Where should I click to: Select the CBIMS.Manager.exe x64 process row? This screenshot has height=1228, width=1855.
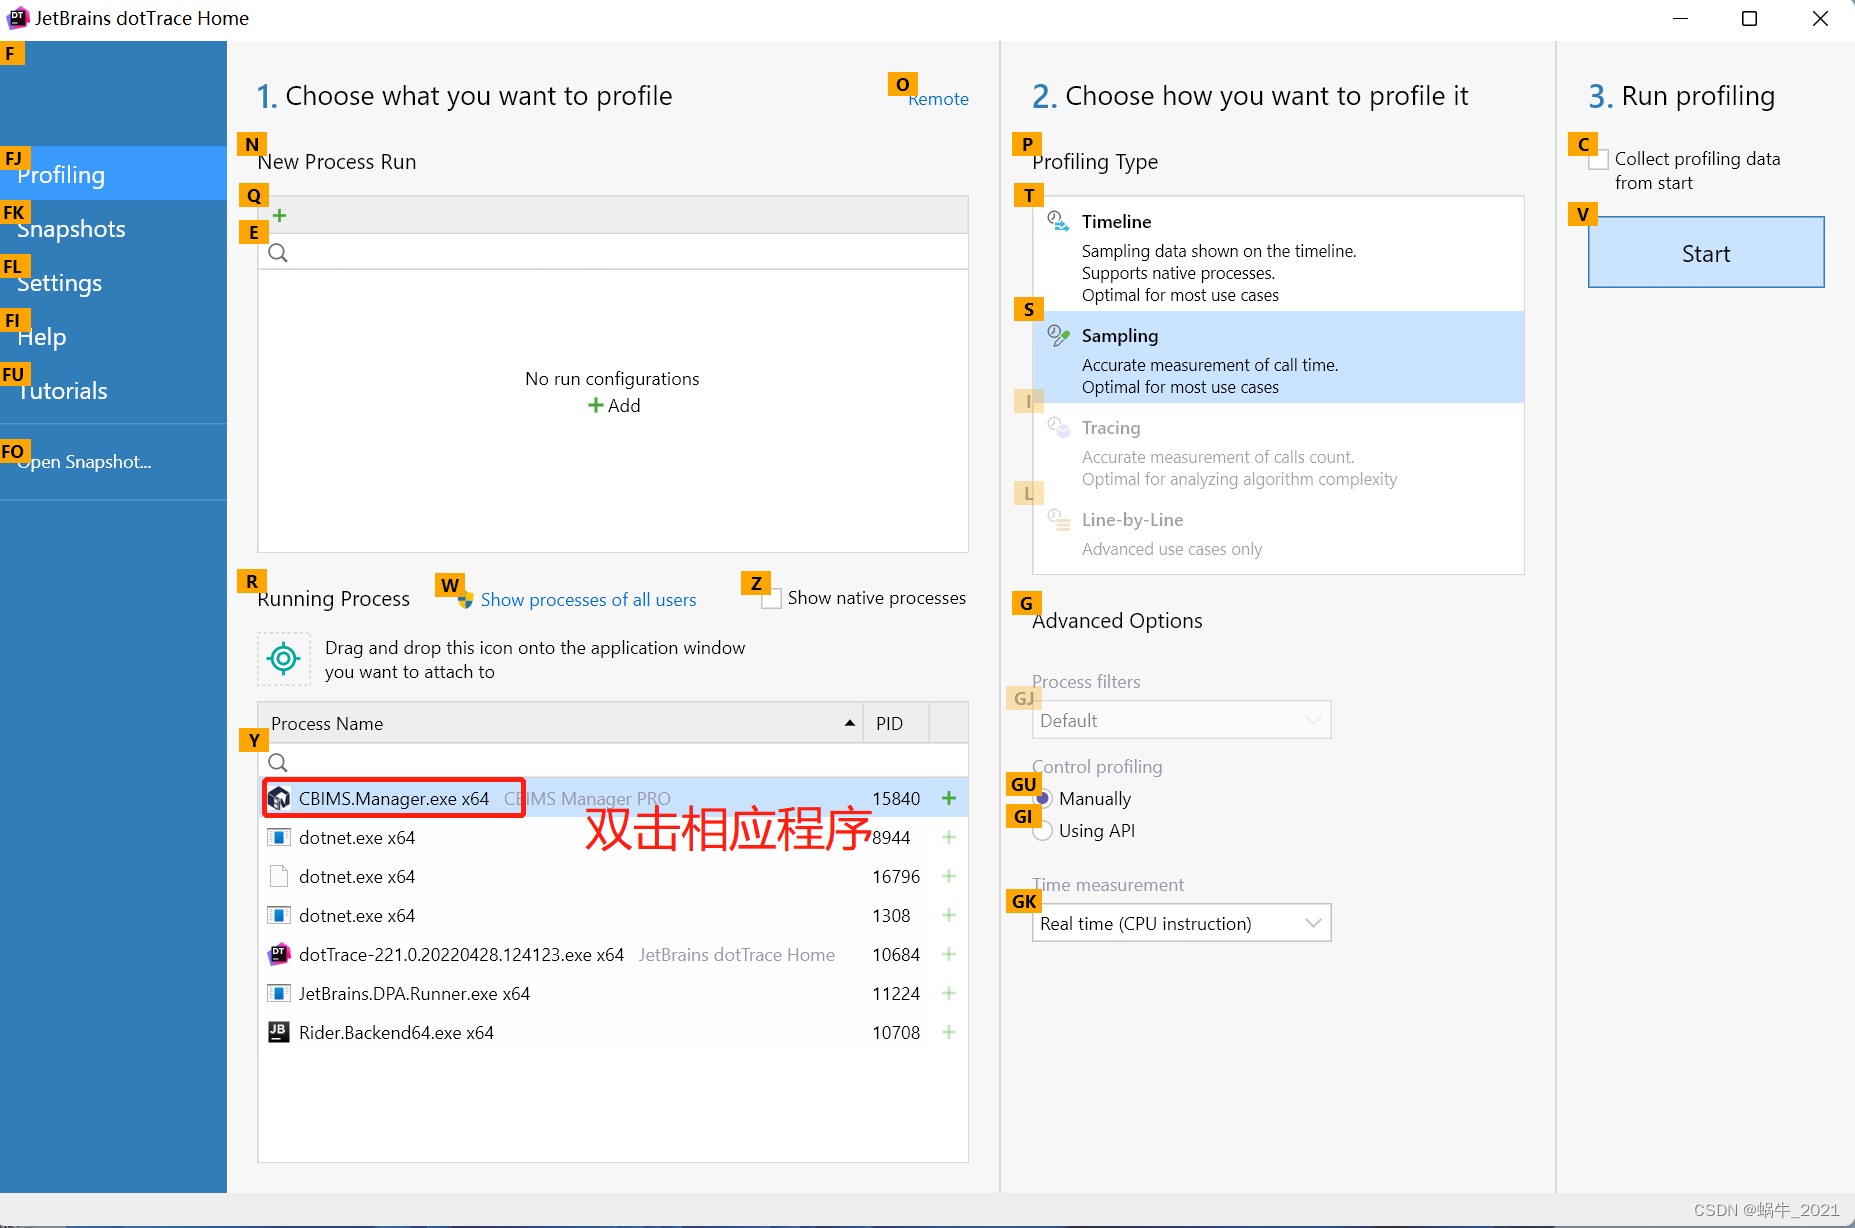coord(613,798)
